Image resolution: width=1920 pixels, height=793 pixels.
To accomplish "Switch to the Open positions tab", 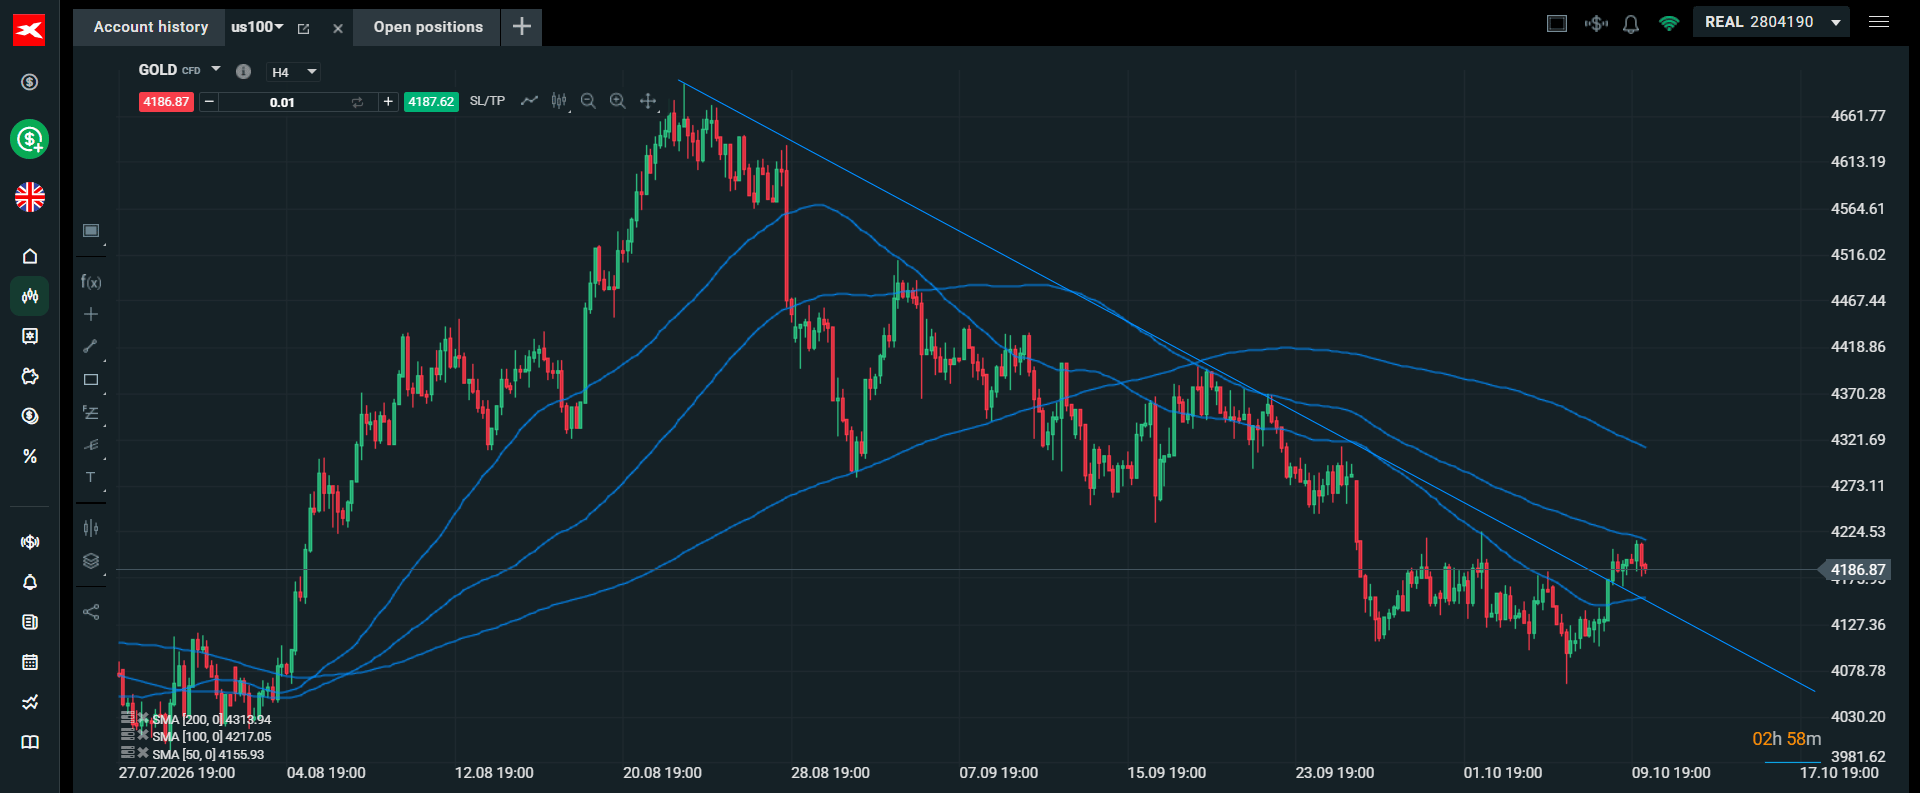I will 428,27.
